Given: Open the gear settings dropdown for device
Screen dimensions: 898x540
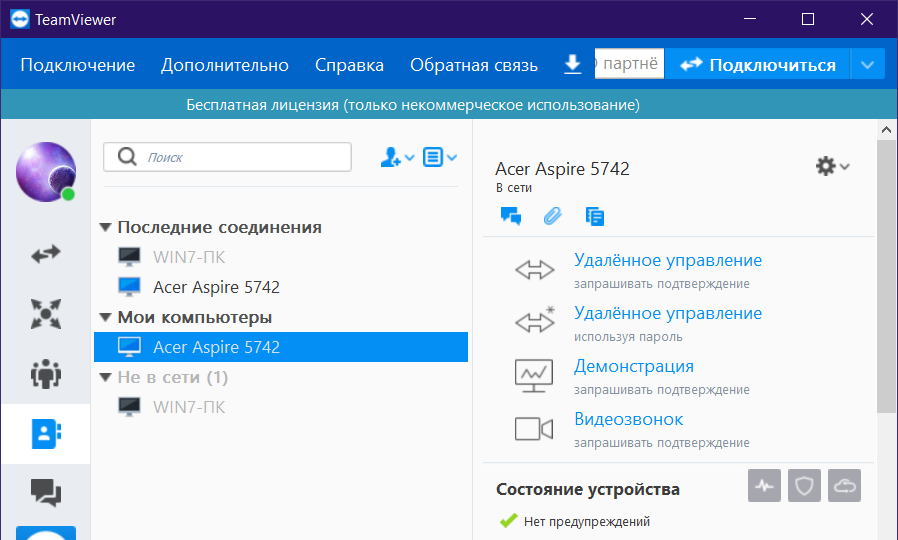Looking at the screenshot, I should point(832,167).
